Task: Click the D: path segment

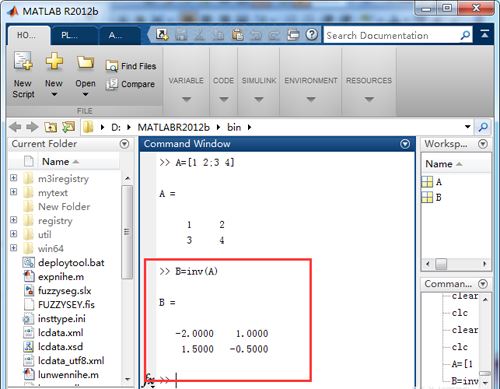Action: click(116, 127)
